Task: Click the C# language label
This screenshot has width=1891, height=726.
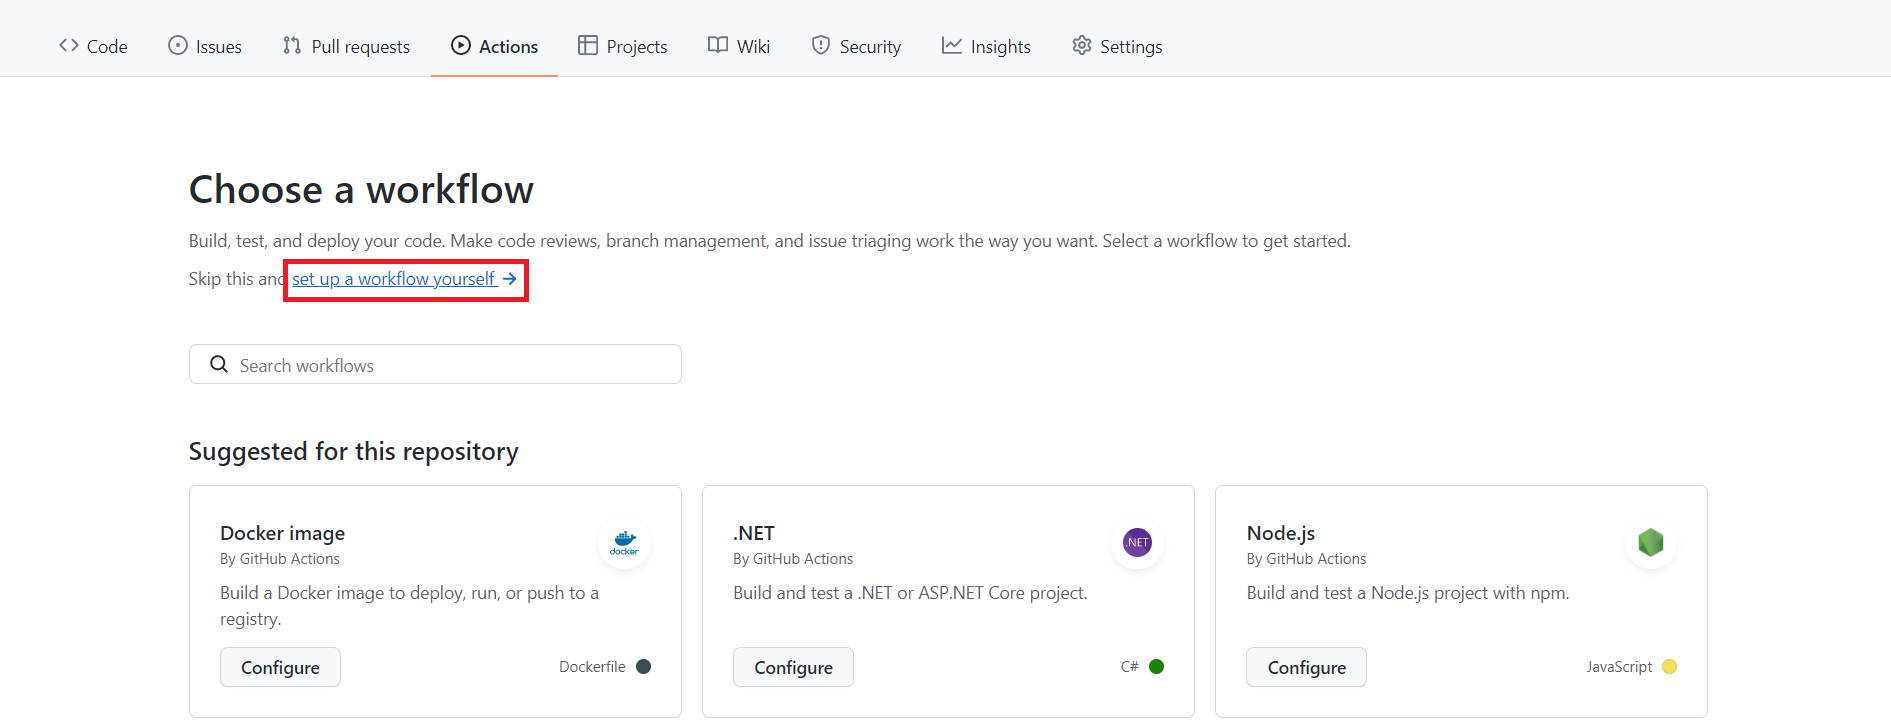Action: click(x=1129, y=667)
